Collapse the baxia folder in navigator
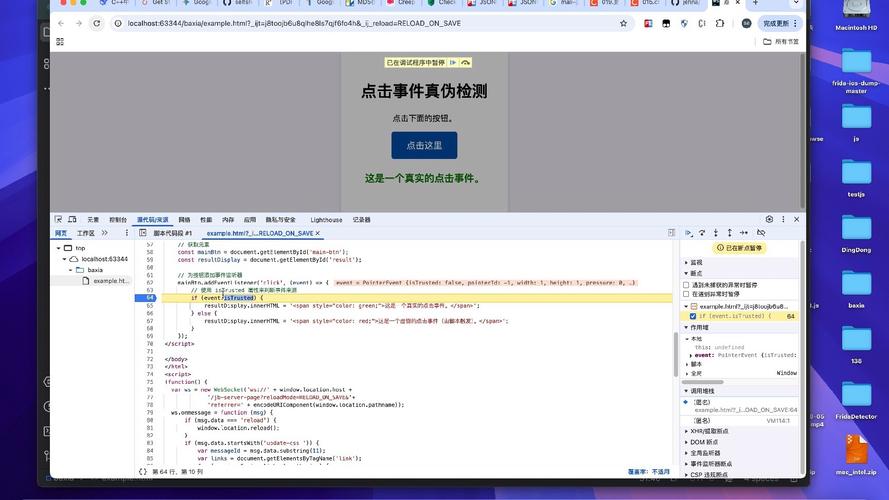This screenshot has width=889, height=500. 71,270
